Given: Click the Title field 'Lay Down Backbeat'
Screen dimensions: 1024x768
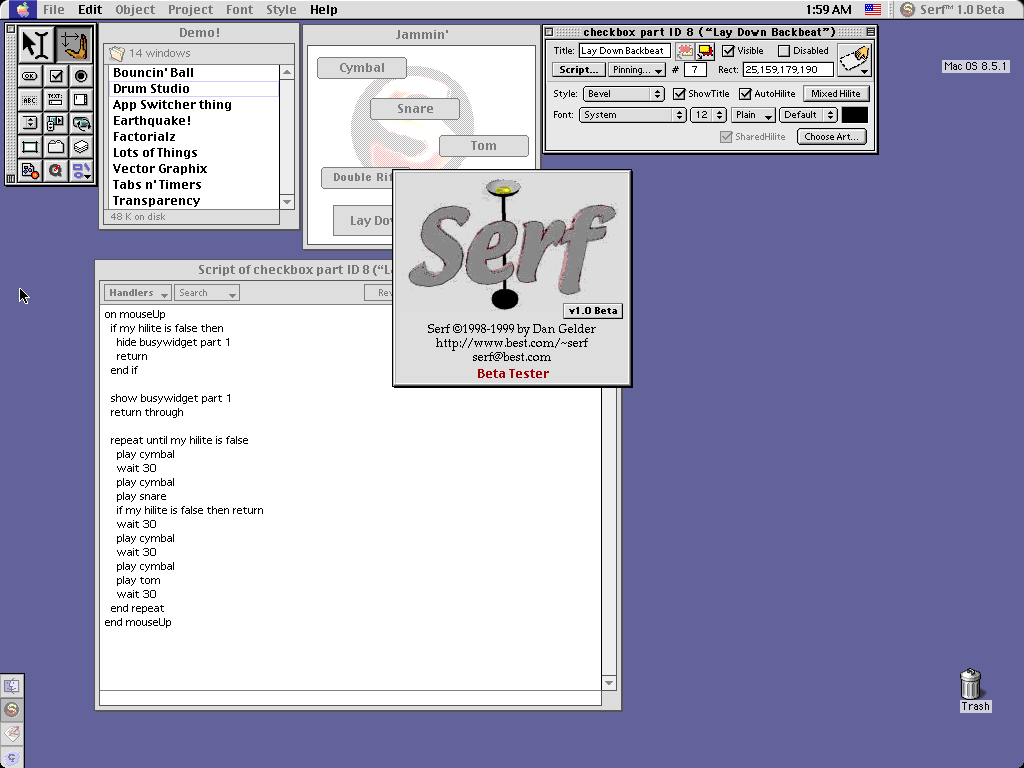Looking at the screenshot, I should tap(624, 51).
